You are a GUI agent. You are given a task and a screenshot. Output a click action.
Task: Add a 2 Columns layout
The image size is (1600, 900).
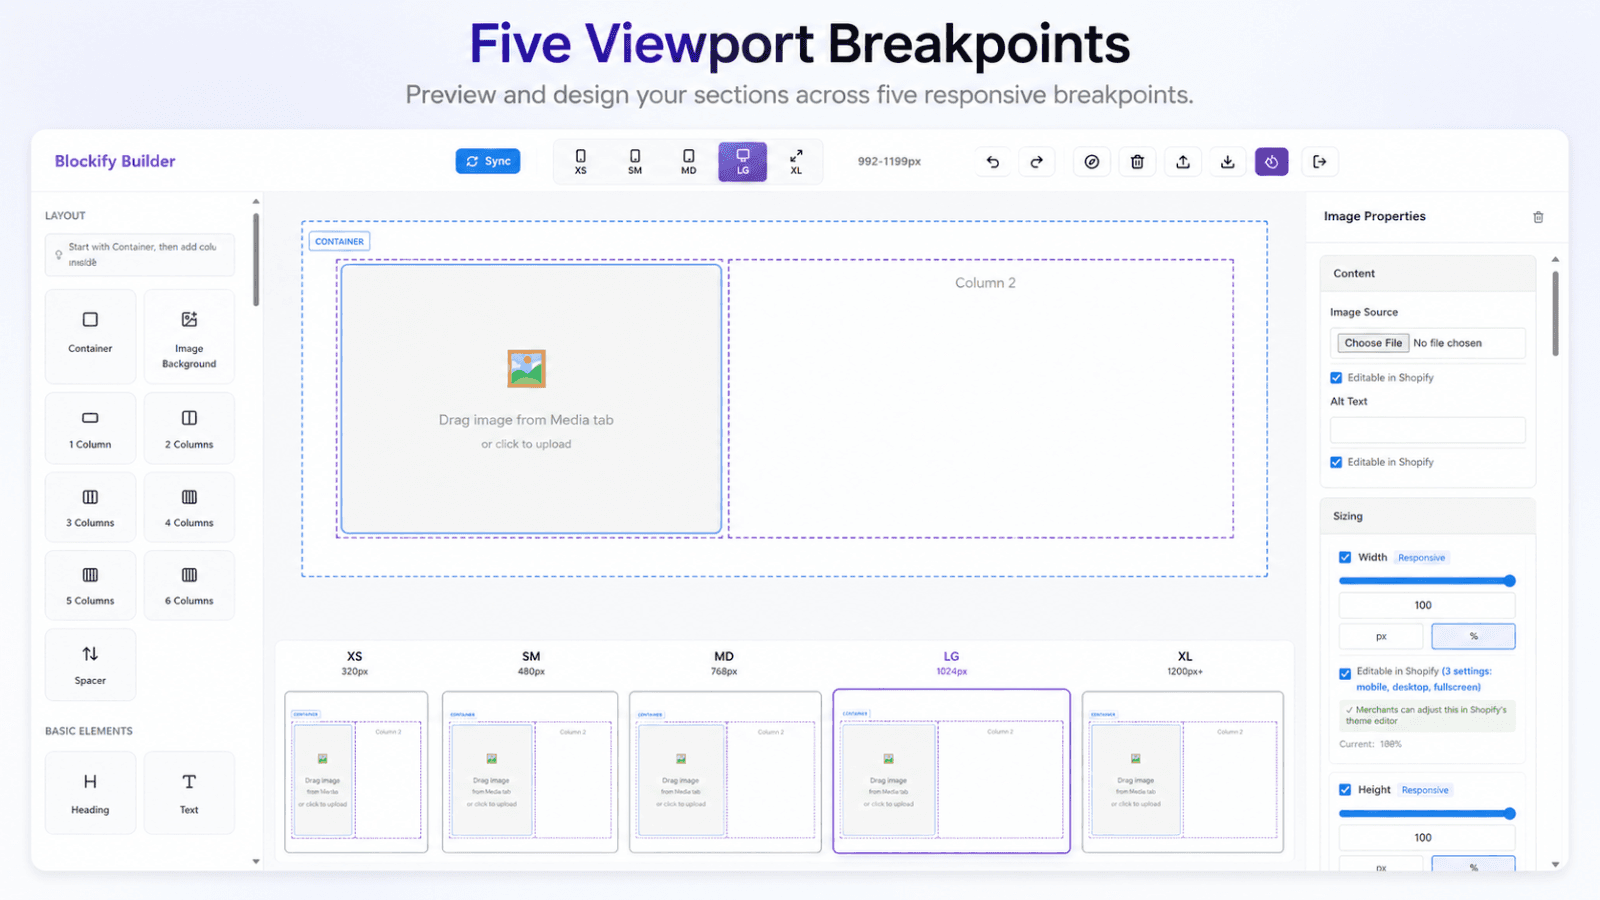pyautogui.click(x=189, y=428)
